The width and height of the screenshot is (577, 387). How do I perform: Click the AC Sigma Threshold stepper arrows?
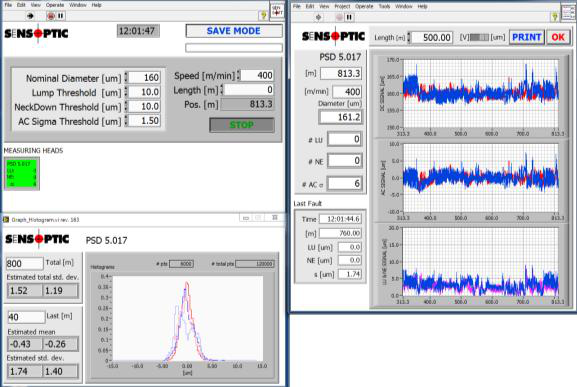[126, 121]
